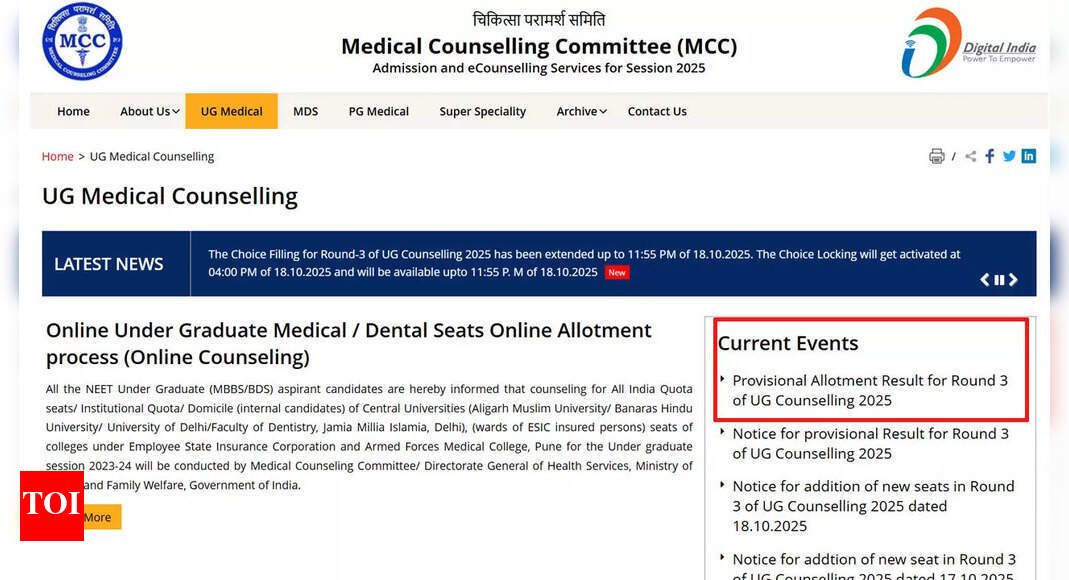The height and width of the screenshot is (580, 1069).
Task: Open Provisional Allotment Result for Round 3 link
Action: click(x=870, y=390)
